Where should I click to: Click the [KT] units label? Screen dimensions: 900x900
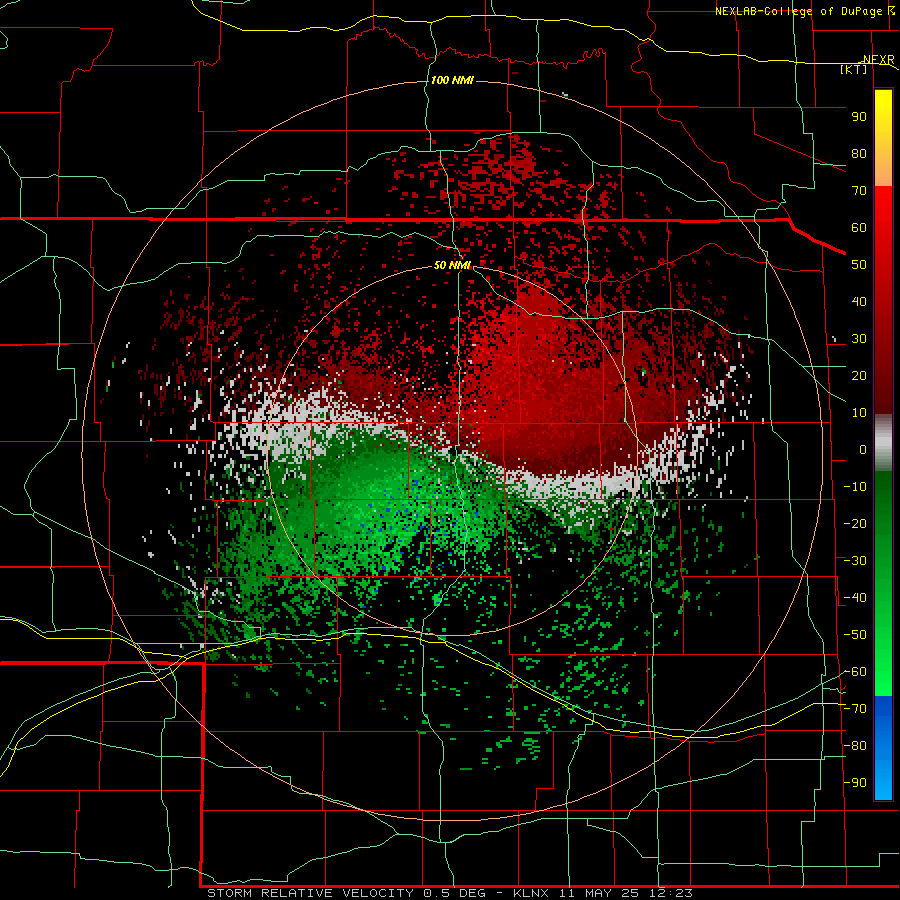coord(854,69)
